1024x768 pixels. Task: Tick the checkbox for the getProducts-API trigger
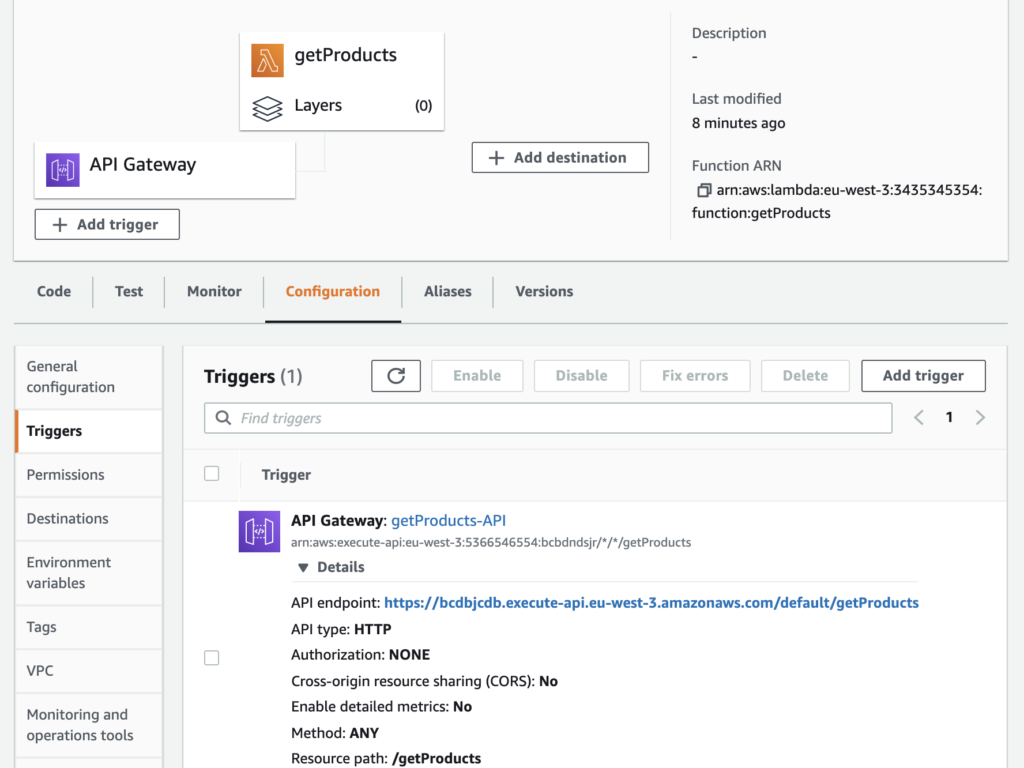tap(212, 658)
